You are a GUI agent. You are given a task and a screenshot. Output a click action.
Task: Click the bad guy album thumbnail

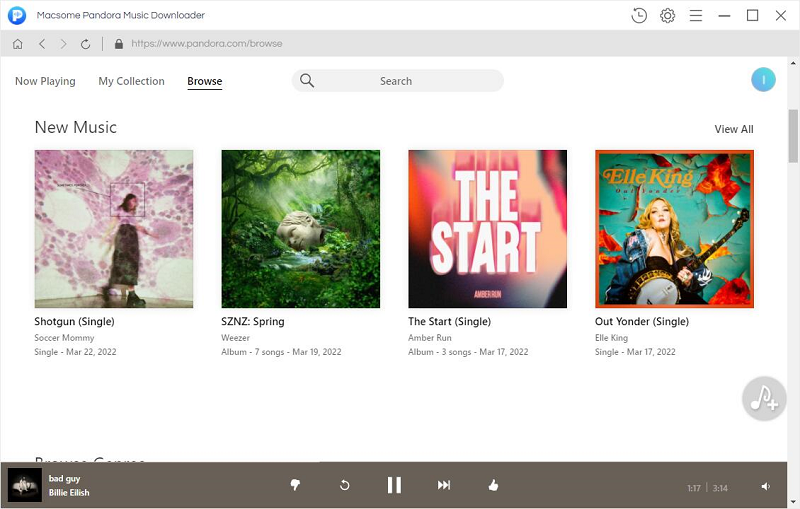(x=25, y=486)
